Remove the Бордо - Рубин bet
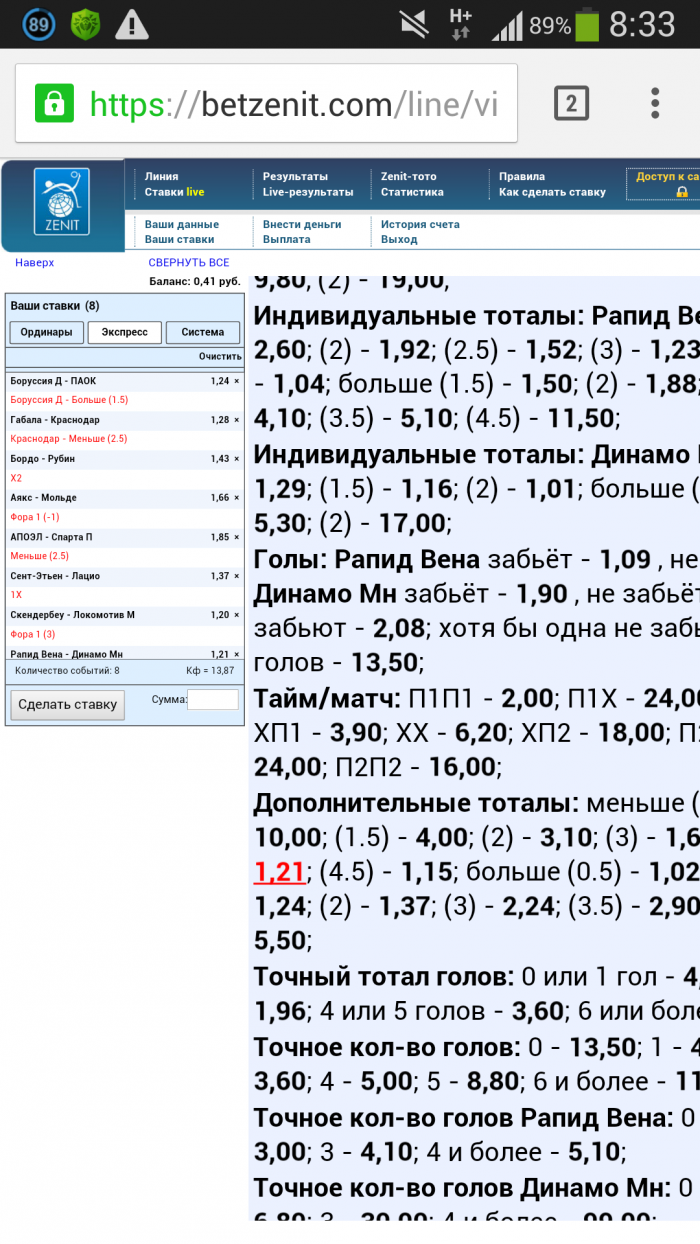This screenshot has height=1244, width=700. point(237,459)
